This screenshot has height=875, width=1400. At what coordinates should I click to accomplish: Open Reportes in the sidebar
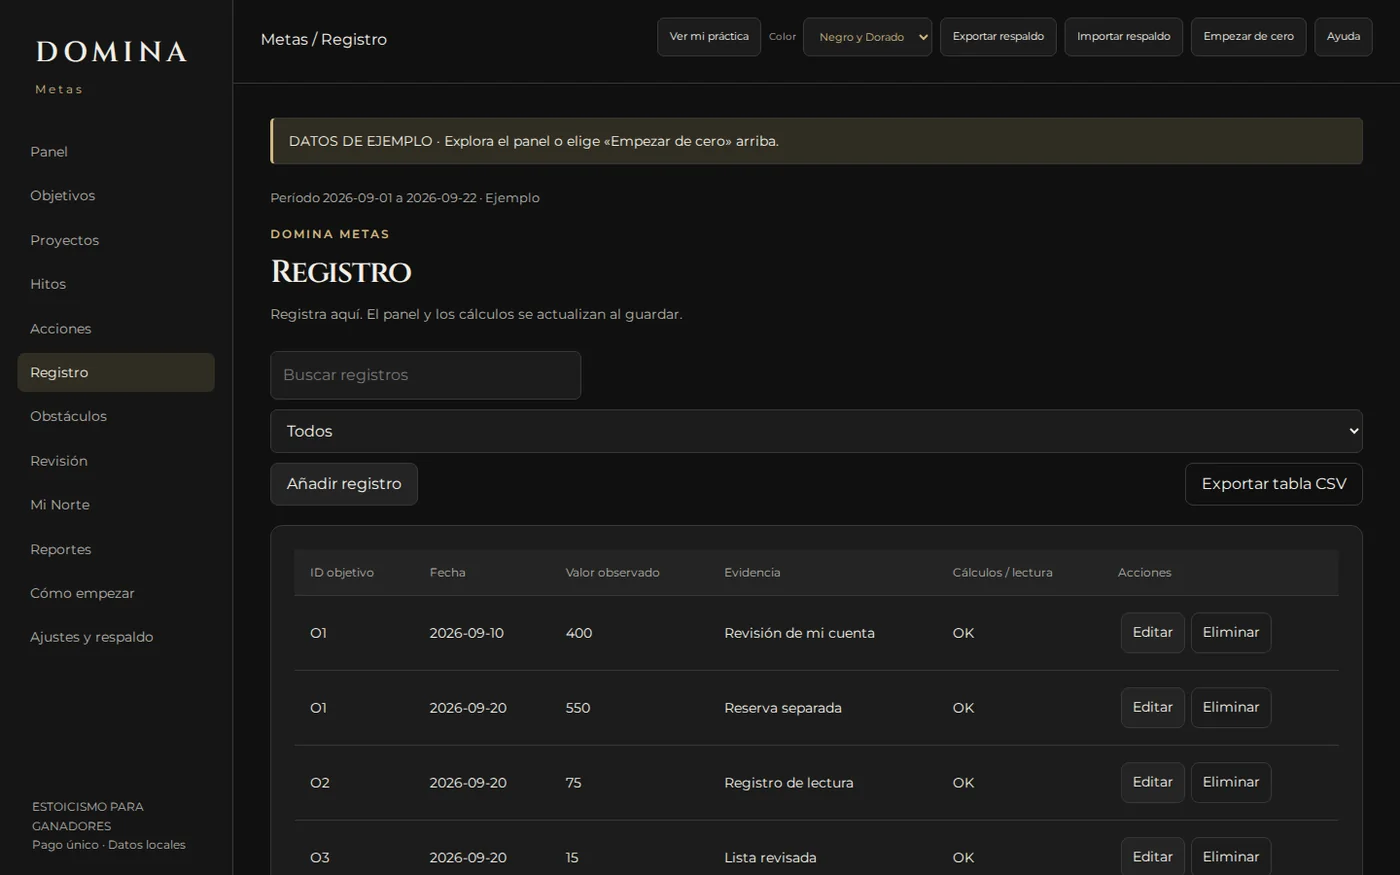(115, 549)
